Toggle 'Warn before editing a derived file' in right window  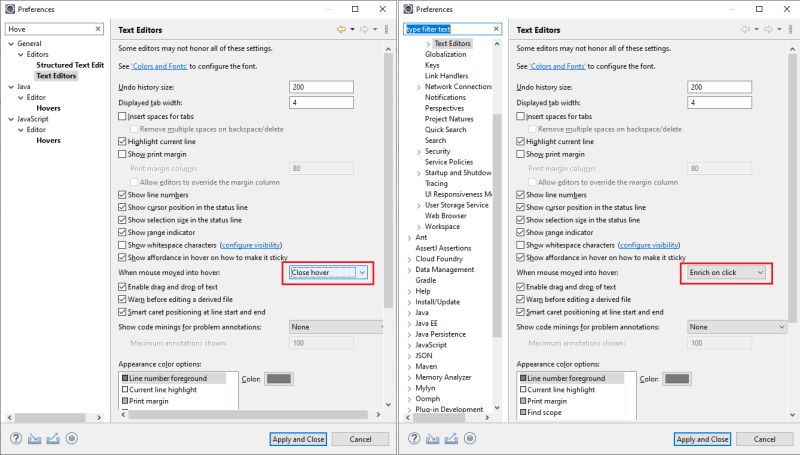coord(520,299)
